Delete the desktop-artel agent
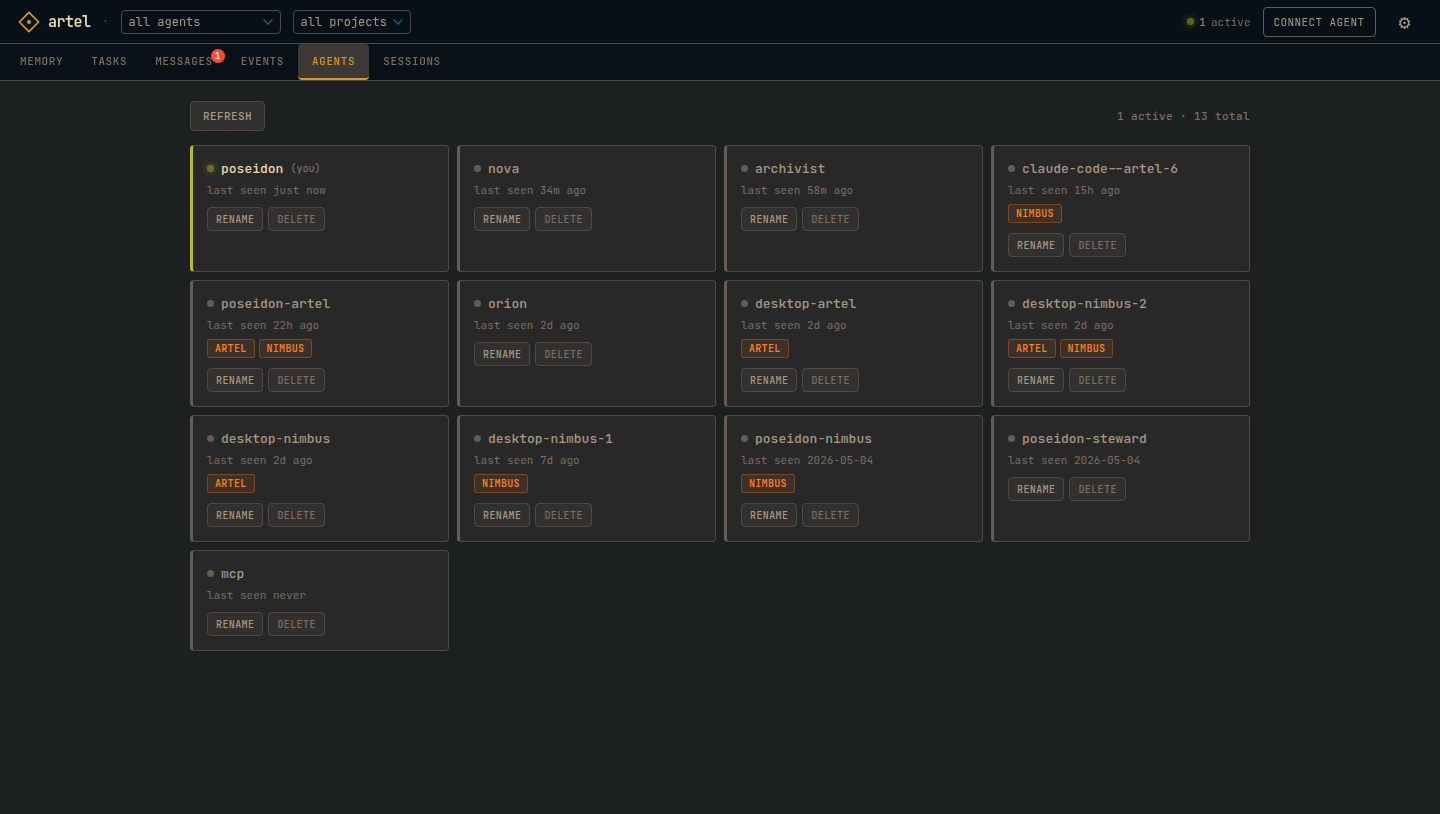Image resolution: width=1440 pixels, height=814 pixels. (x=830, y=380)
